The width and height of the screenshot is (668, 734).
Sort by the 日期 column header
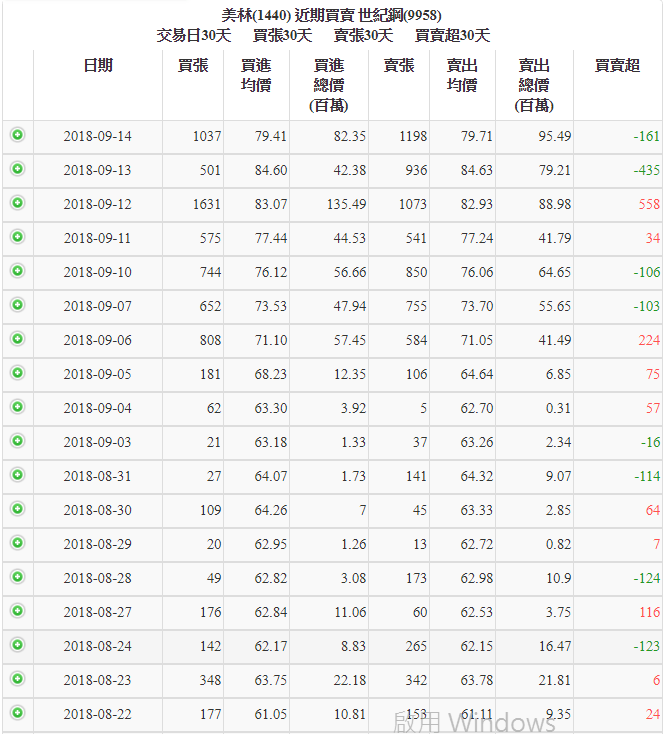(98, 66)
